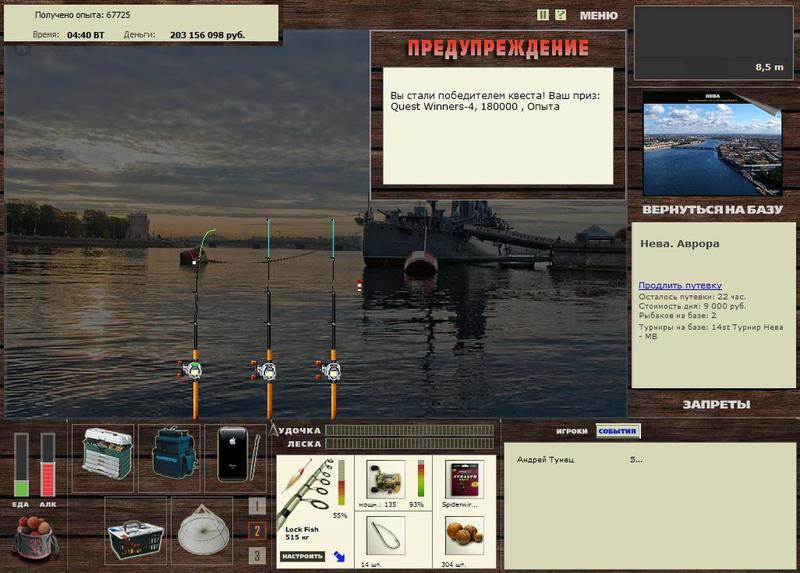
Task: Switch to the СОБЫТИЯ tab
Action: click(x=617, y=431)
